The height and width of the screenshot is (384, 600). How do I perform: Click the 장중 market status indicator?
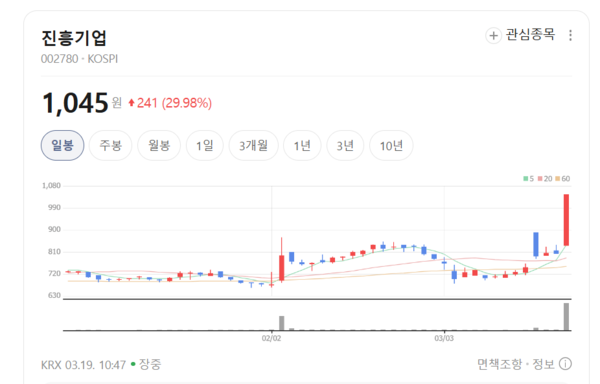[146, 364]
